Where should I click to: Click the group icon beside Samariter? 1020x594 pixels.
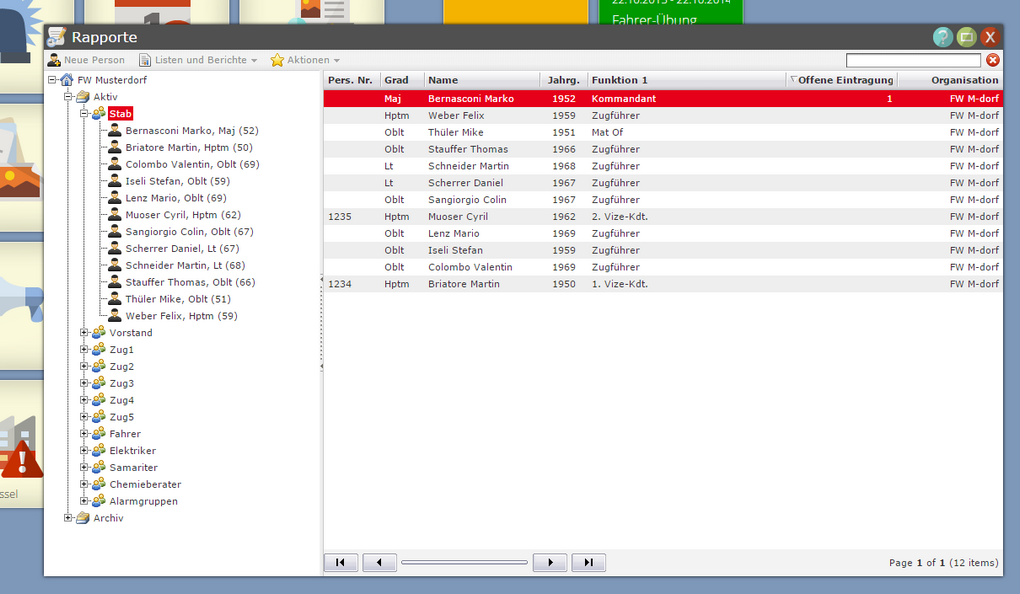pyautogui.click(x=99, y=467)
